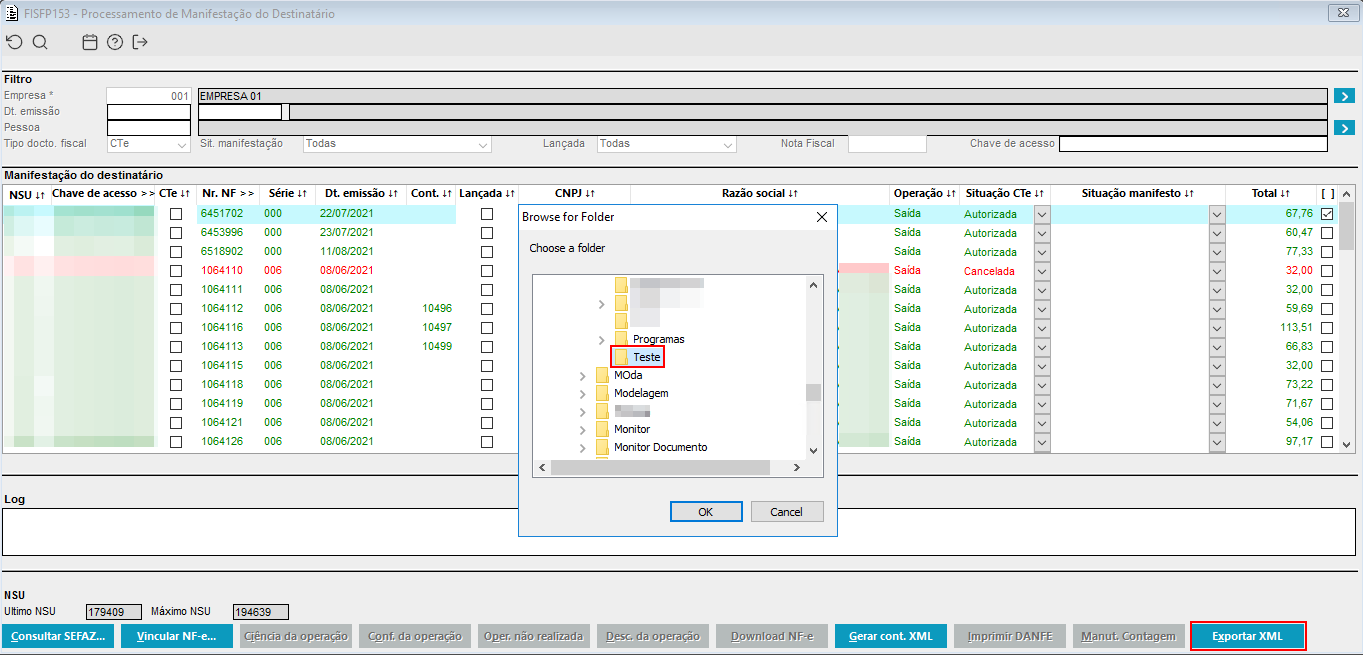Viewport: 1363px width, 655px height.
Task: Expand the Modelagem folder node
Action: coord(582,394)
